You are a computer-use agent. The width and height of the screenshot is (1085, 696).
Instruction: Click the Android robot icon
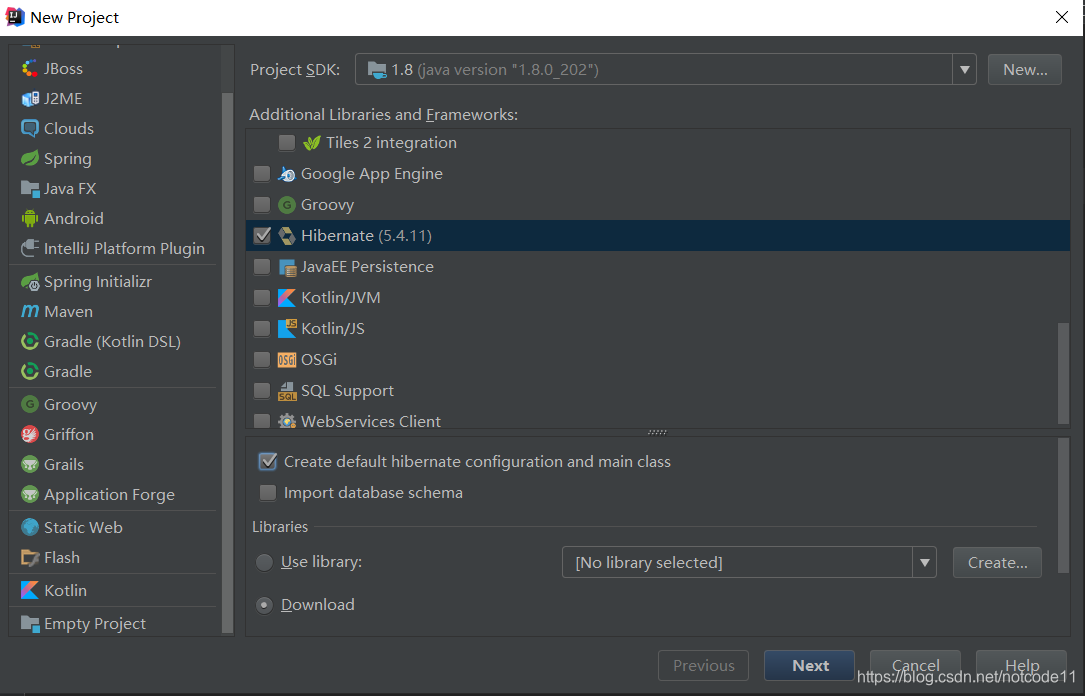30,219
